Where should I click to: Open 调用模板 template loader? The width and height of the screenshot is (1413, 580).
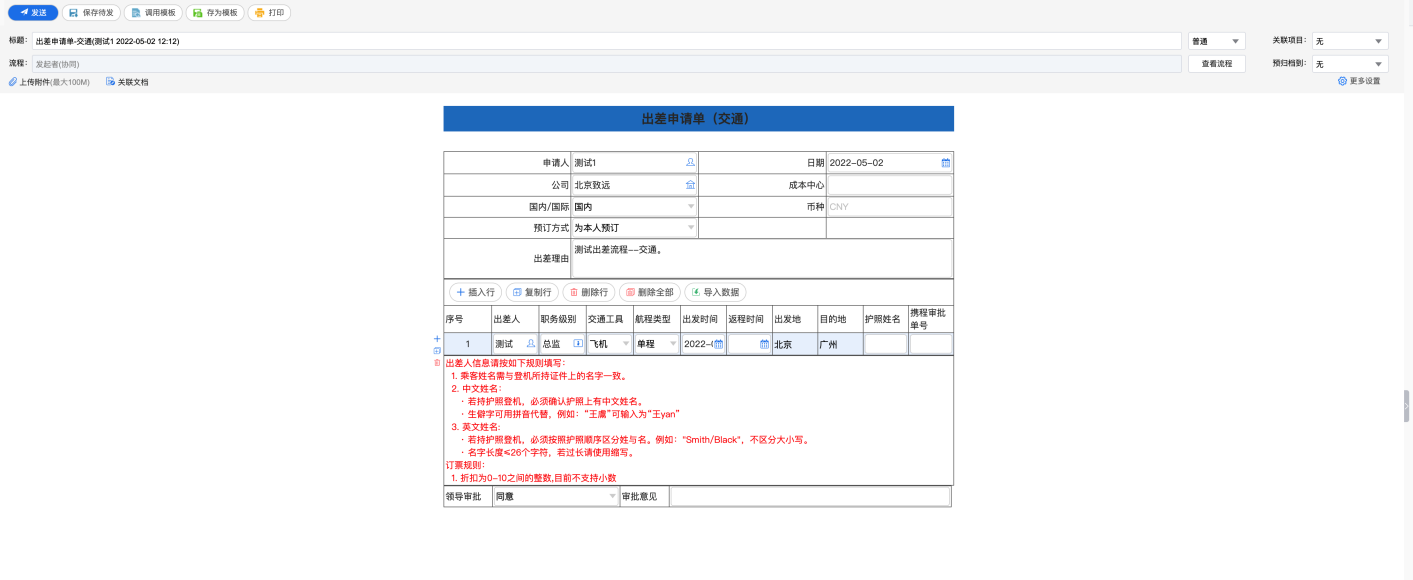(x=153, y=13)
